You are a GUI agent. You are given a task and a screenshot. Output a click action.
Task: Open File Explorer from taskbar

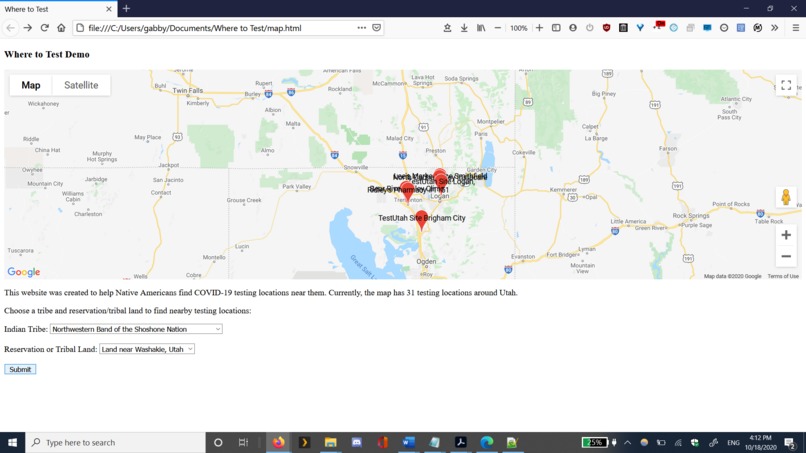(331, 442)
